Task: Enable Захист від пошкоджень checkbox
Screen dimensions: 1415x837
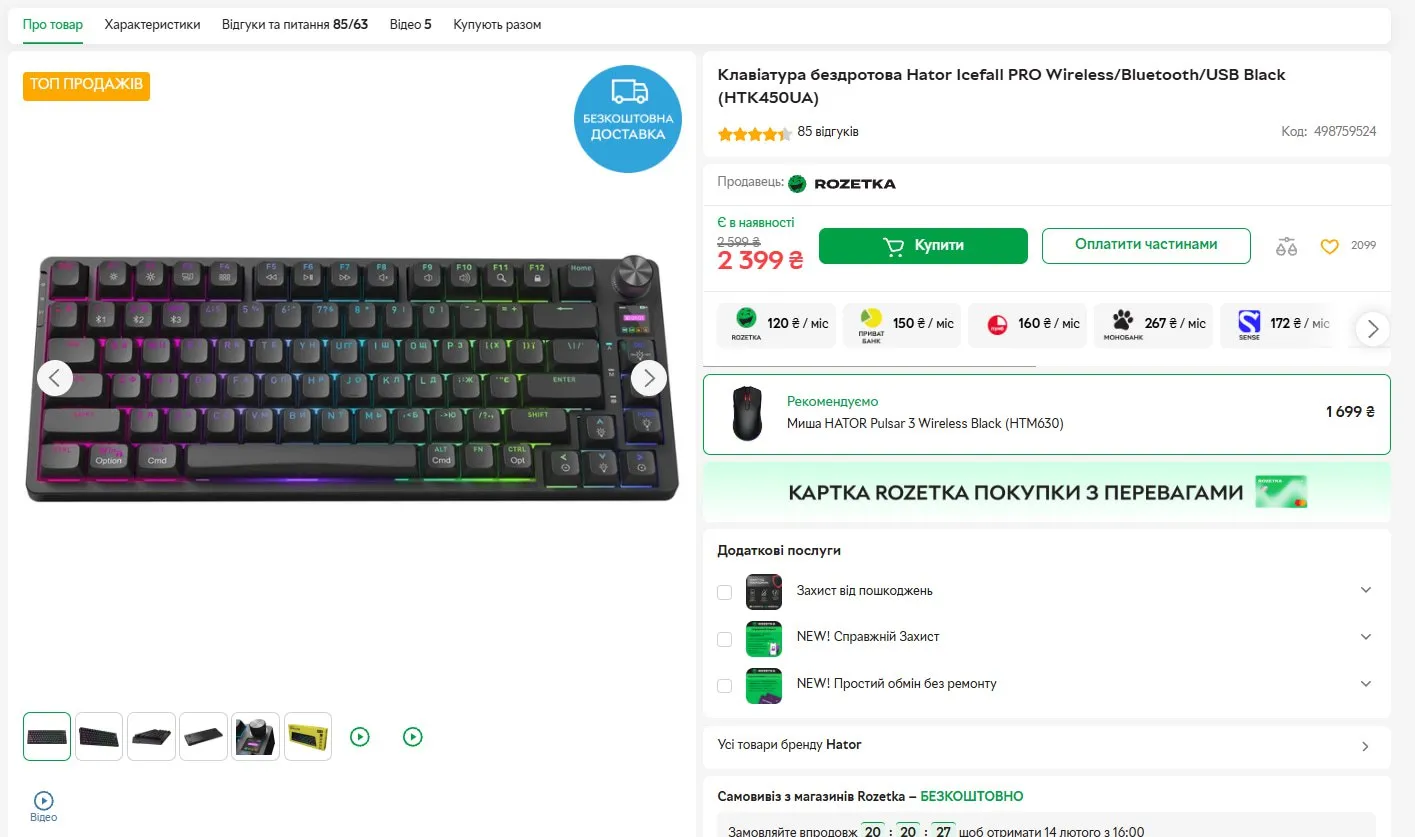Action: [725, 592]
